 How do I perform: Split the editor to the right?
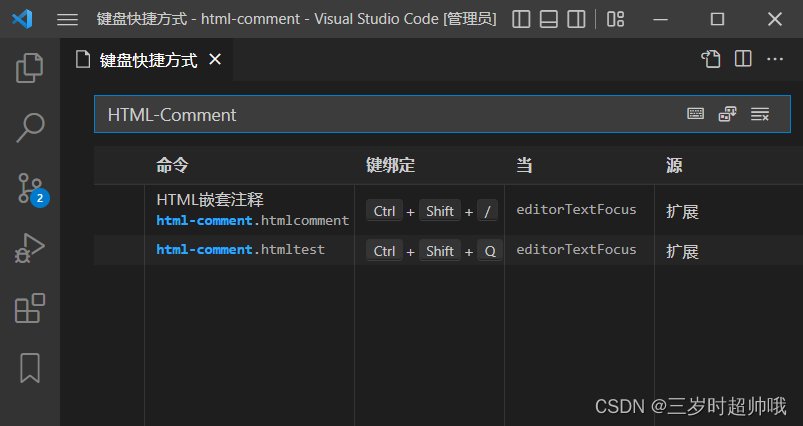coord(743,59)
